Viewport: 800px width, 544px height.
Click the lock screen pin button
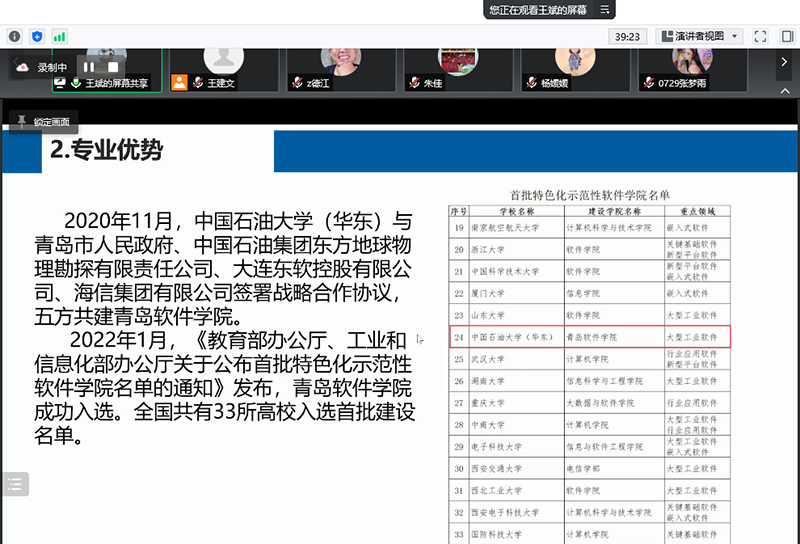point(43,121)
